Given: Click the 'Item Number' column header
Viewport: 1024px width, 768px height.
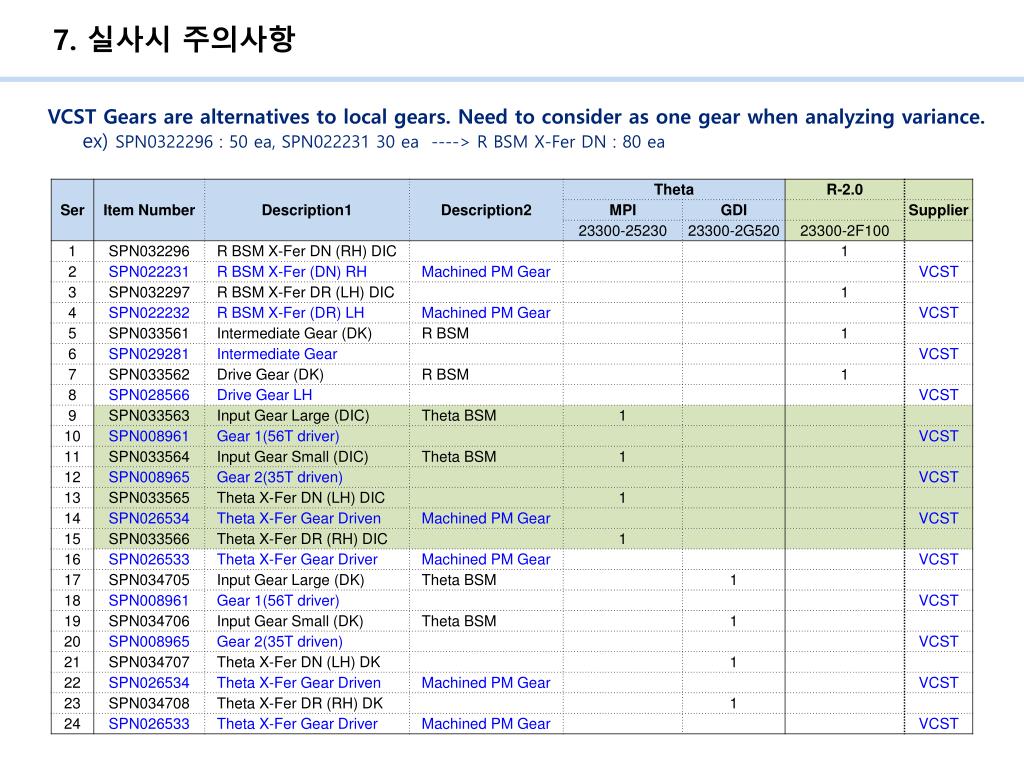Looking at the screenshot, I should [x=149, y=210].
